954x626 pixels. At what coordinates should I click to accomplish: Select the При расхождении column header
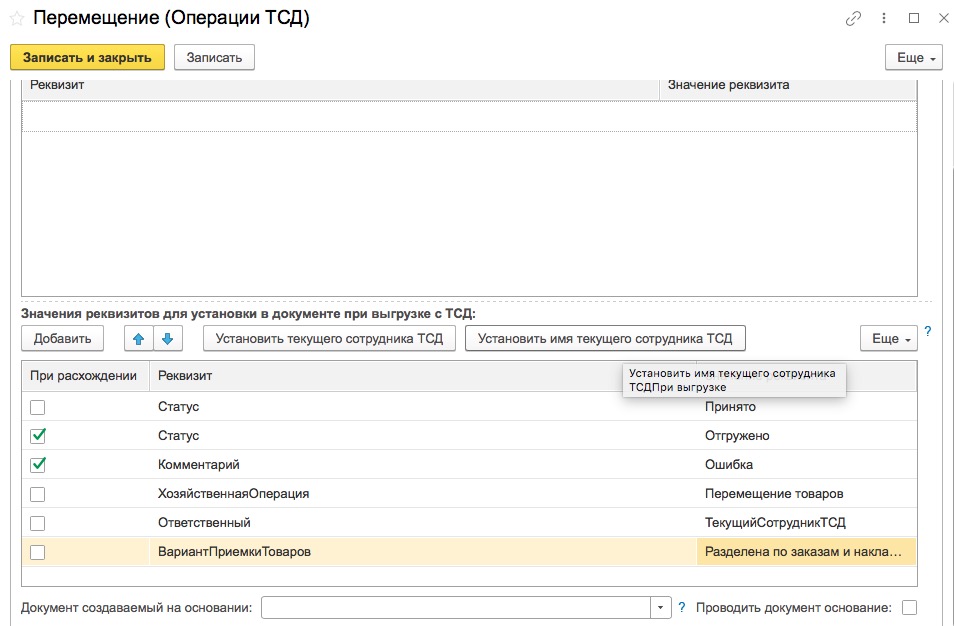tap(85, 376)
